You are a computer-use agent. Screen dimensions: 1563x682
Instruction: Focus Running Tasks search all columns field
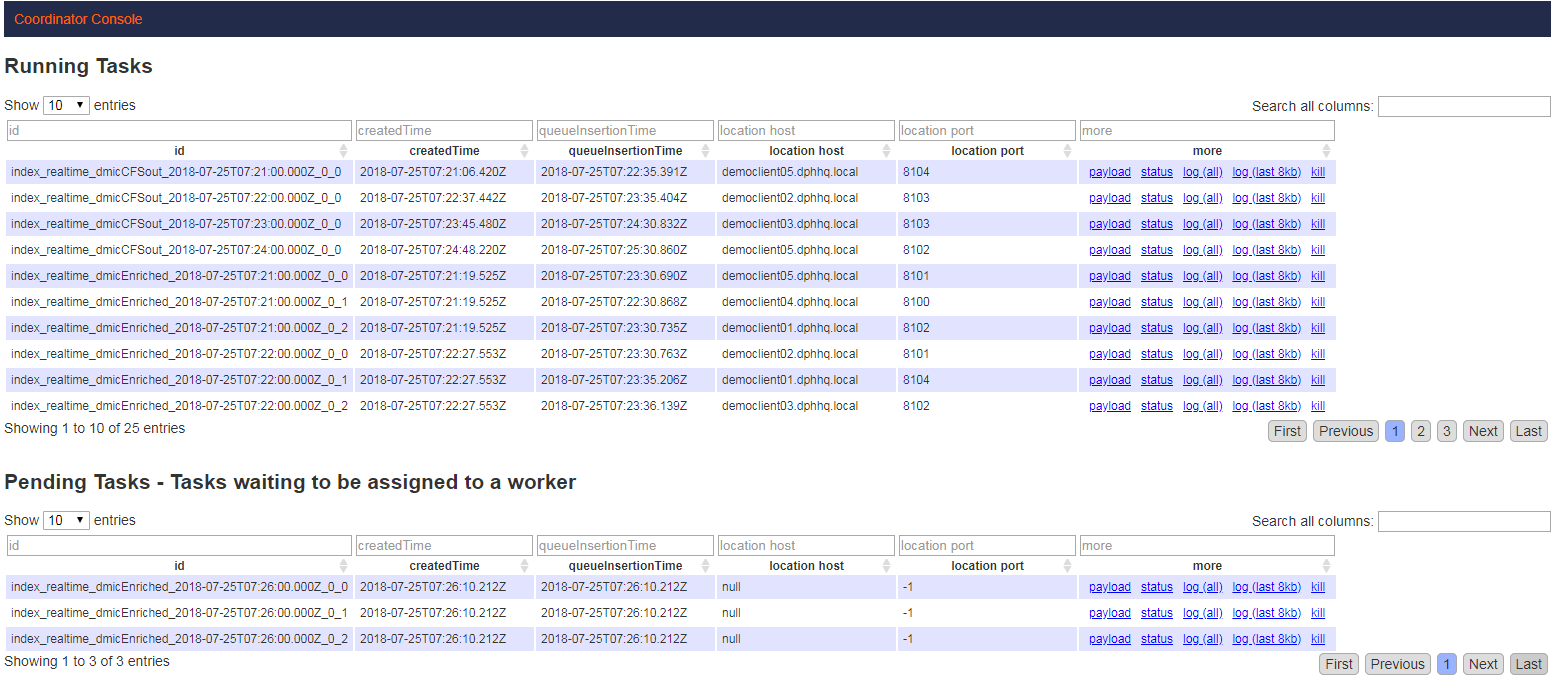1463,106
